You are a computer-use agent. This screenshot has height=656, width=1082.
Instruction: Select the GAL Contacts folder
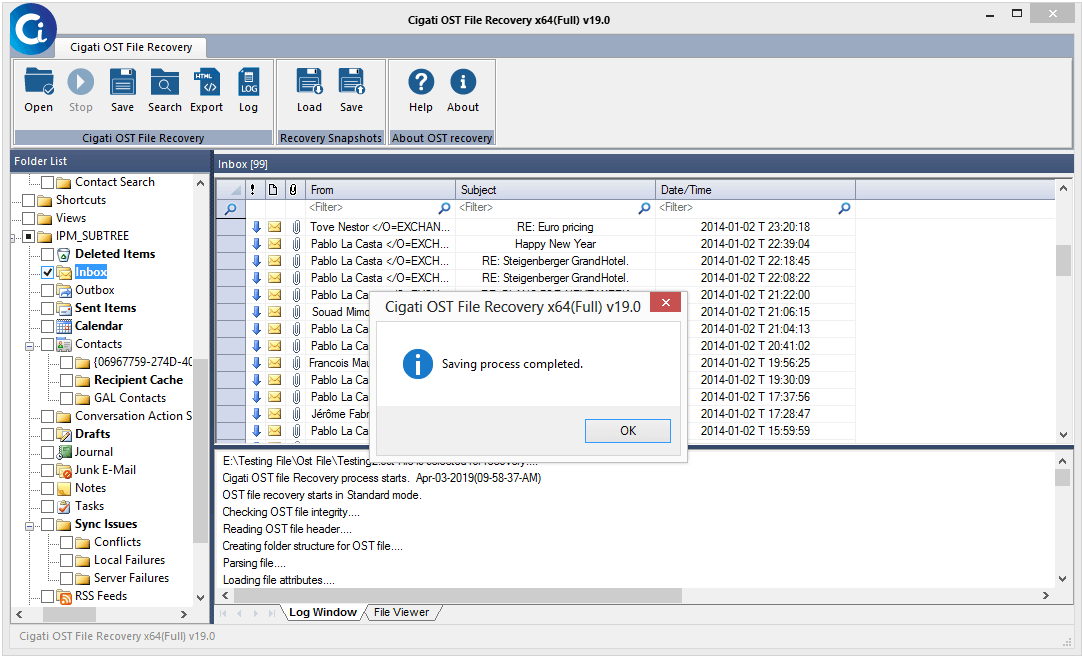click(x=130, y=398)
